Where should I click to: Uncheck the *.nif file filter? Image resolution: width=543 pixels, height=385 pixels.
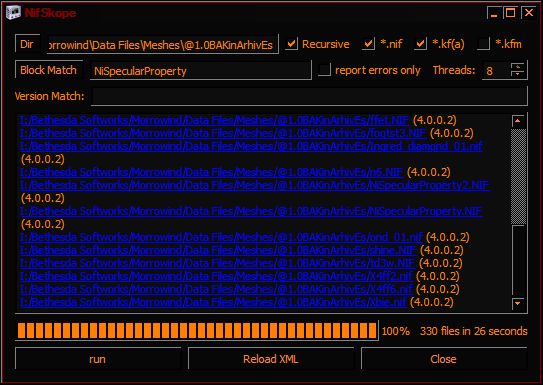tap(368, 44)
